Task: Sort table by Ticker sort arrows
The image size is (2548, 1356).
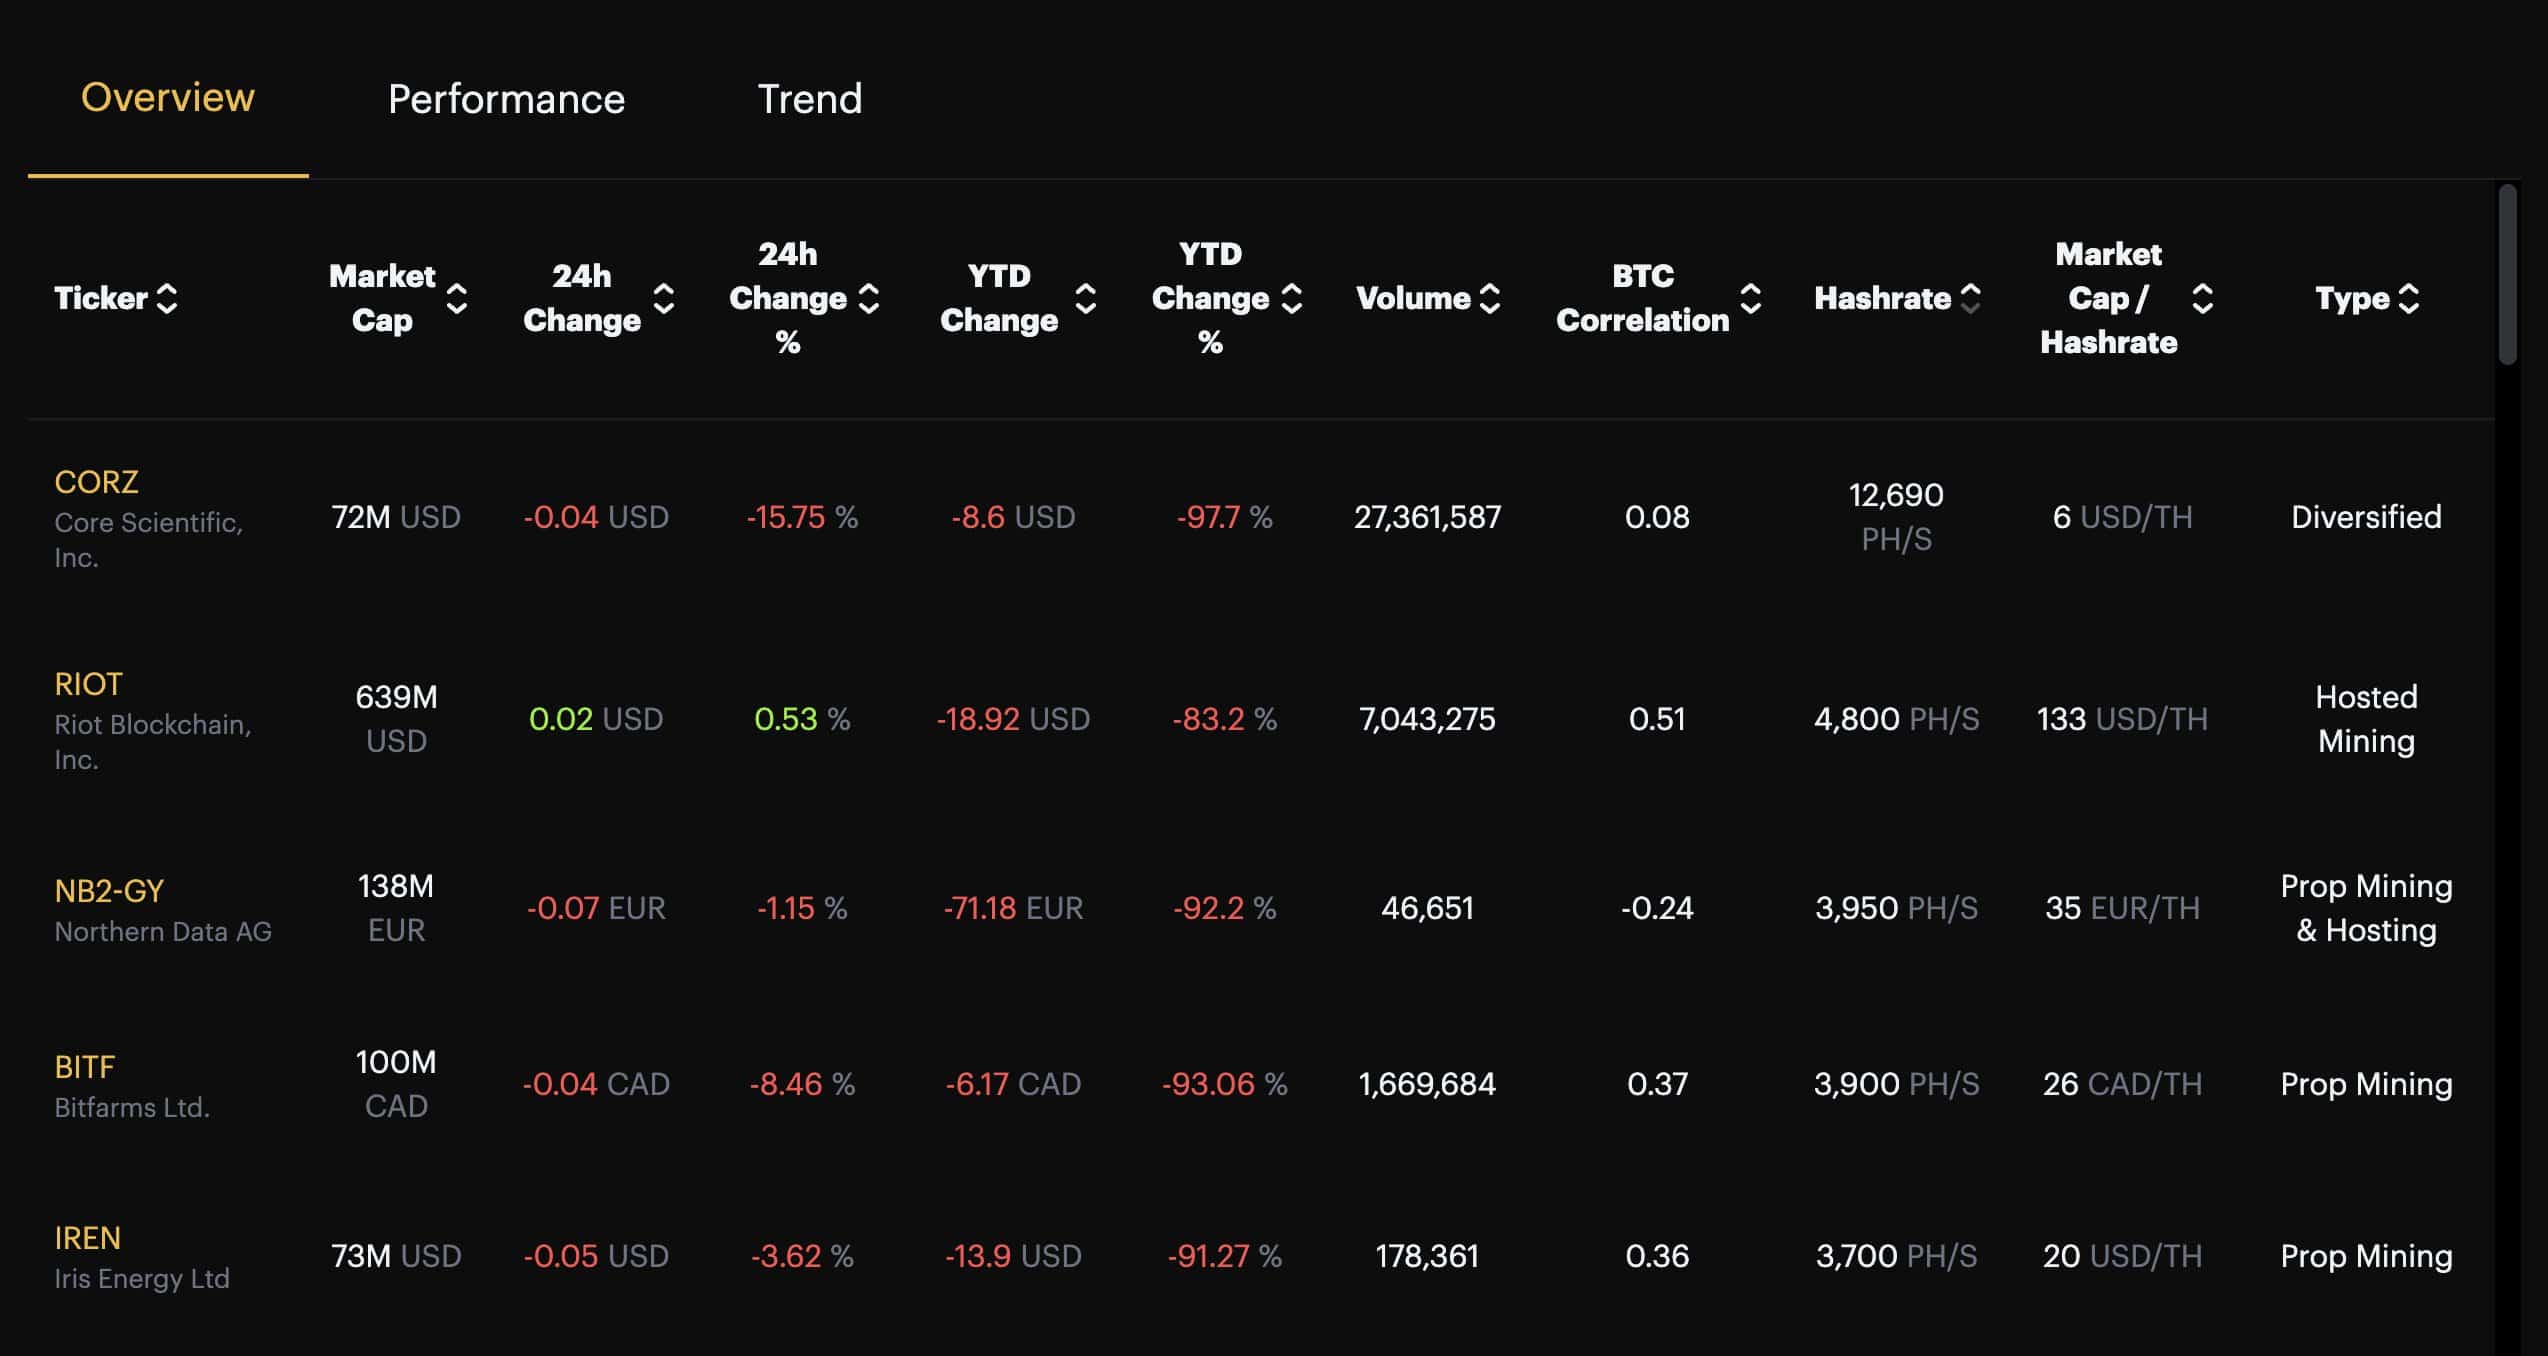Action: click(x=167, y=298)
